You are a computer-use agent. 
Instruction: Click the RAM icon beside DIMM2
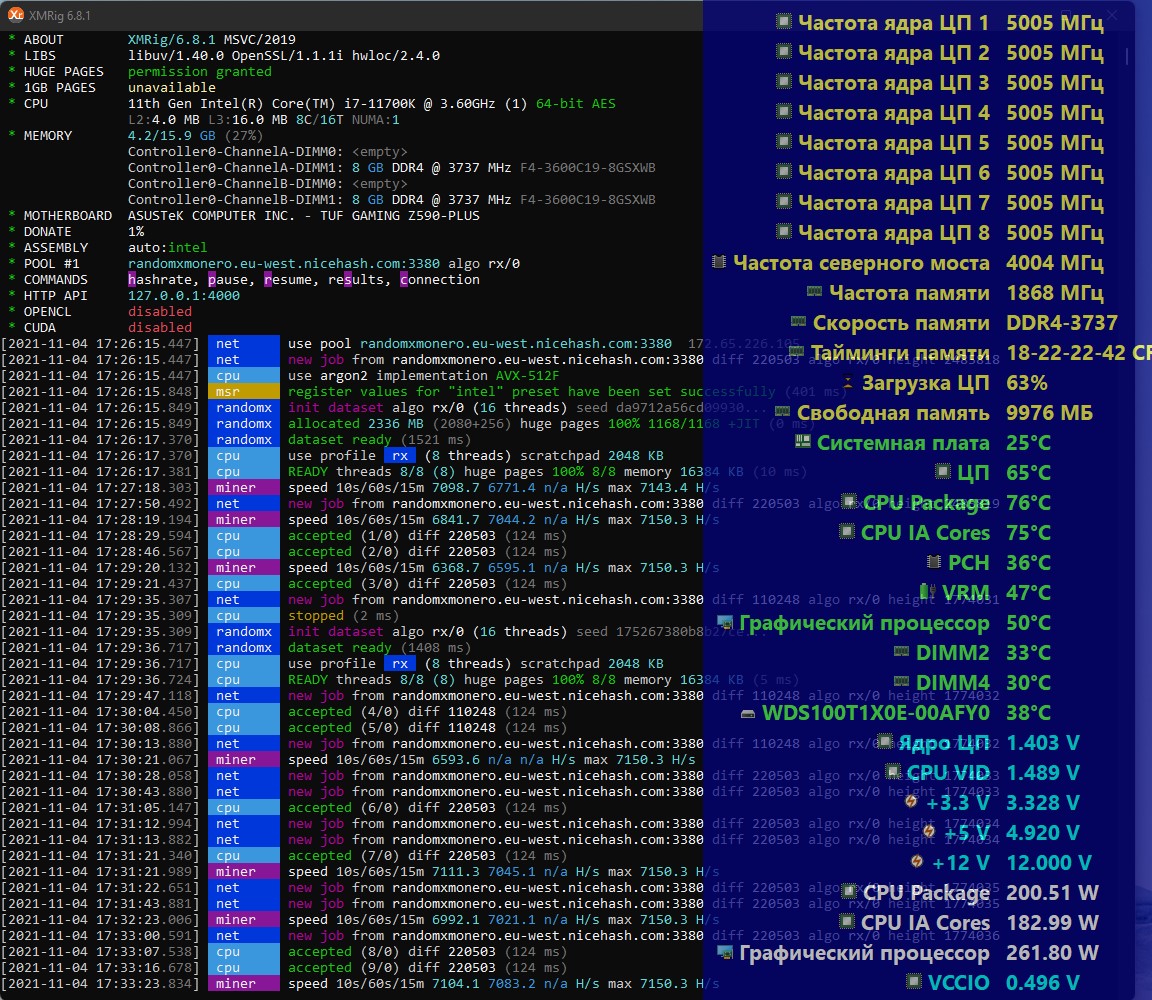click(901, 650)
